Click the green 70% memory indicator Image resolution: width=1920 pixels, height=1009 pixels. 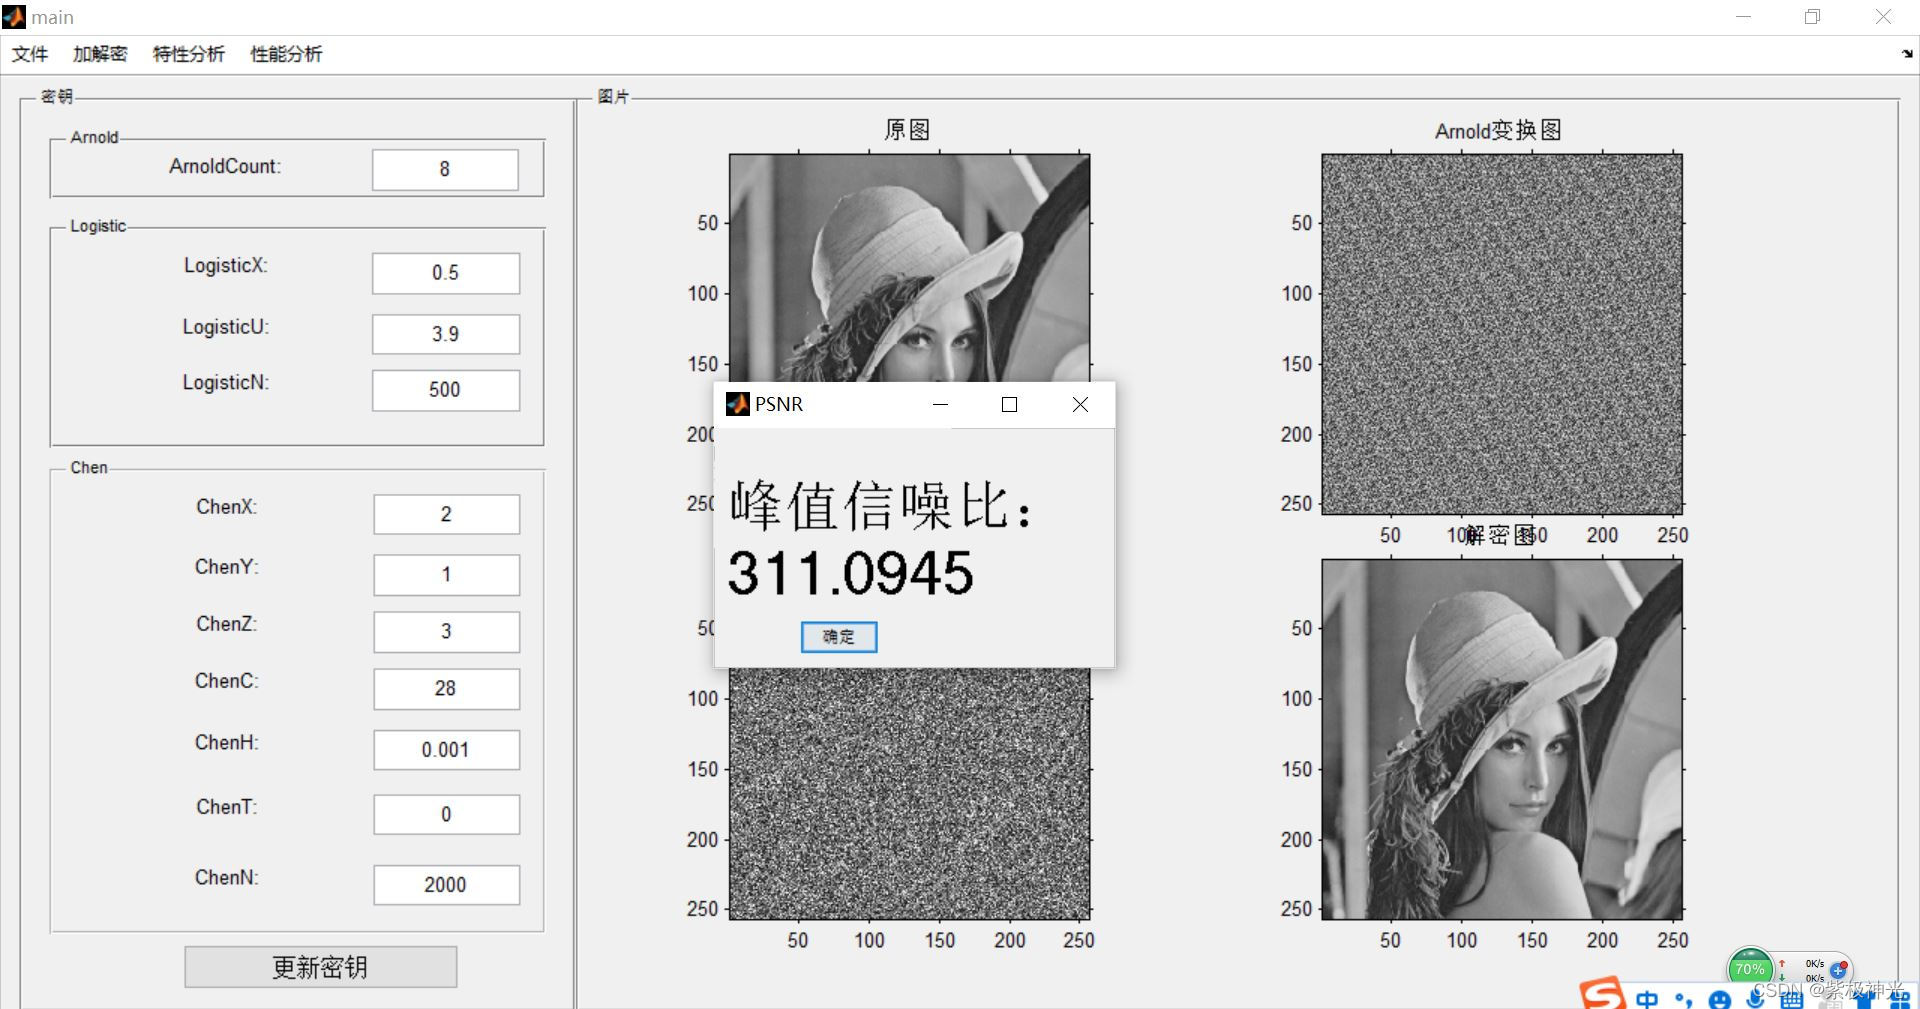pyautogui.click(x=1750, y=969)
